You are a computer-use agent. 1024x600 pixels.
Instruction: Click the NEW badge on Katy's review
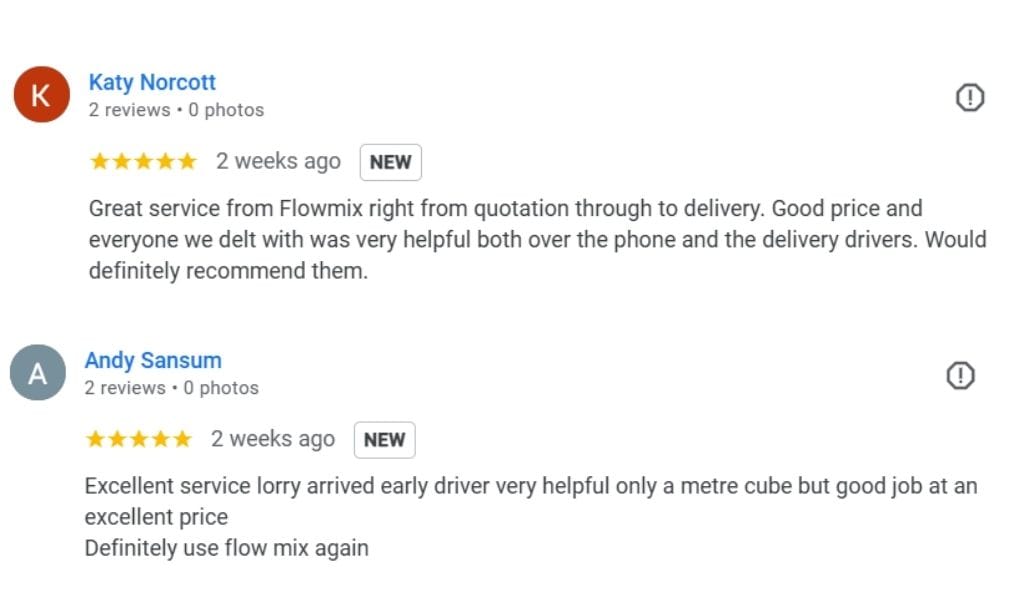[x=390, y=162]
